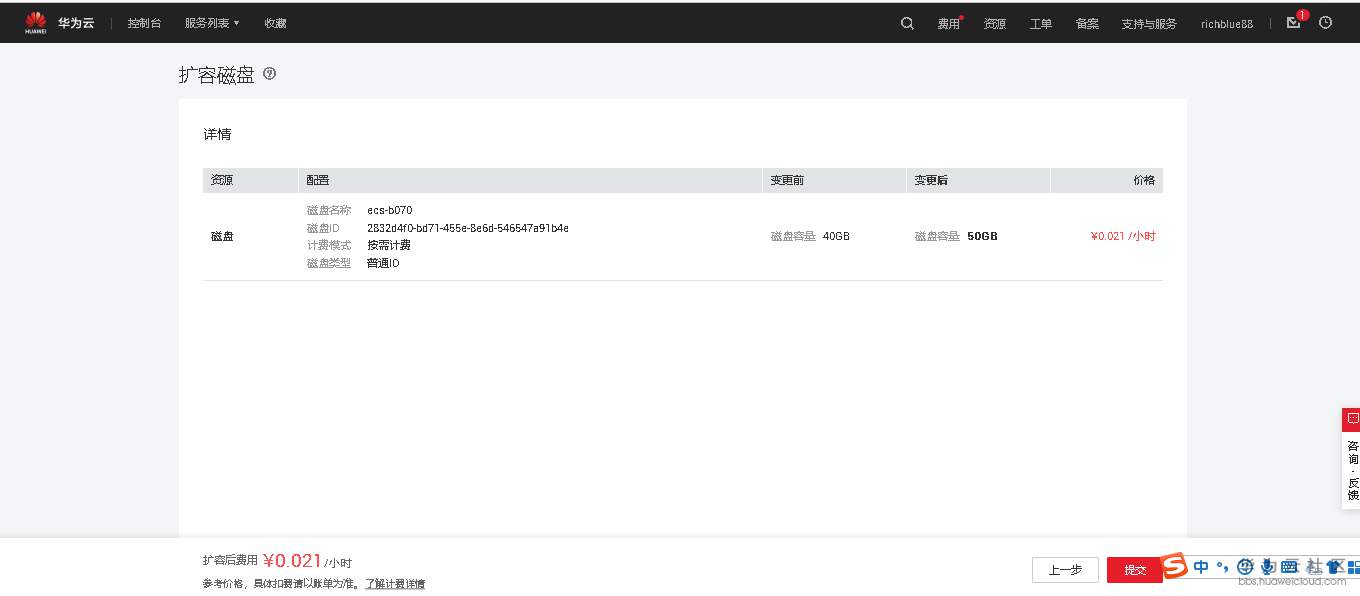Open the 收藏 favorites menu item
1360x596 pixels.
click(x=275, y=23)
